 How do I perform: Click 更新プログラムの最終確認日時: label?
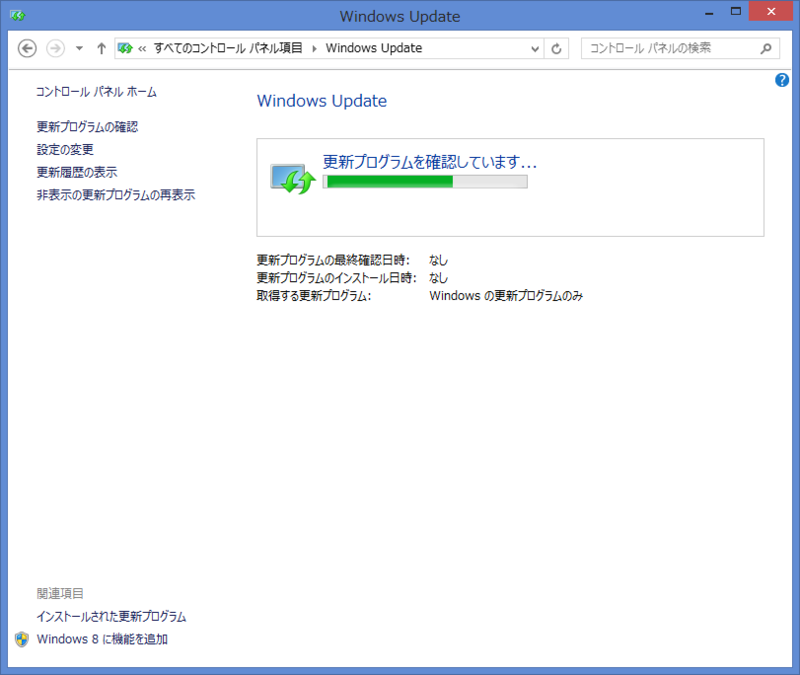[333, 260]
